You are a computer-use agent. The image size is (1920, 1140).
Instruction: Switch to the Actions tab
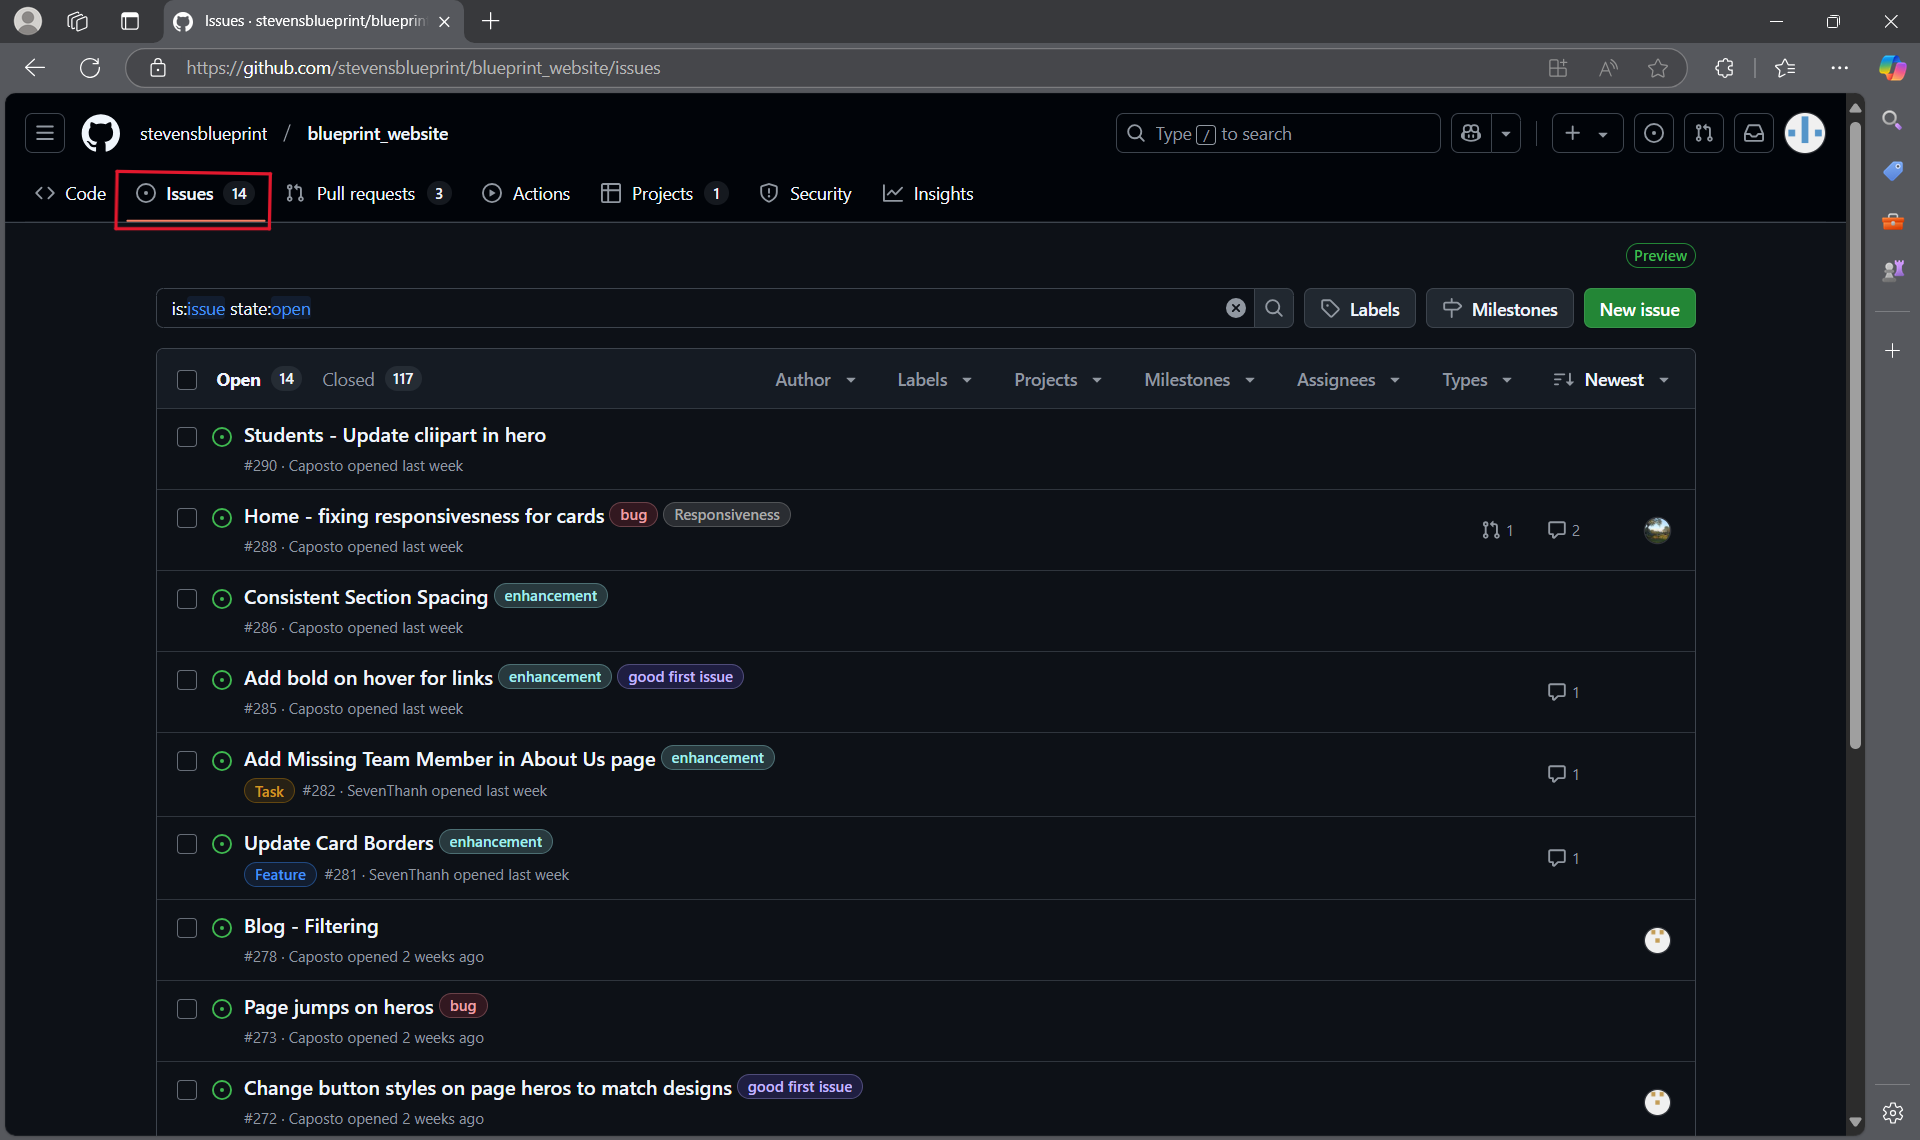(526, 194)
